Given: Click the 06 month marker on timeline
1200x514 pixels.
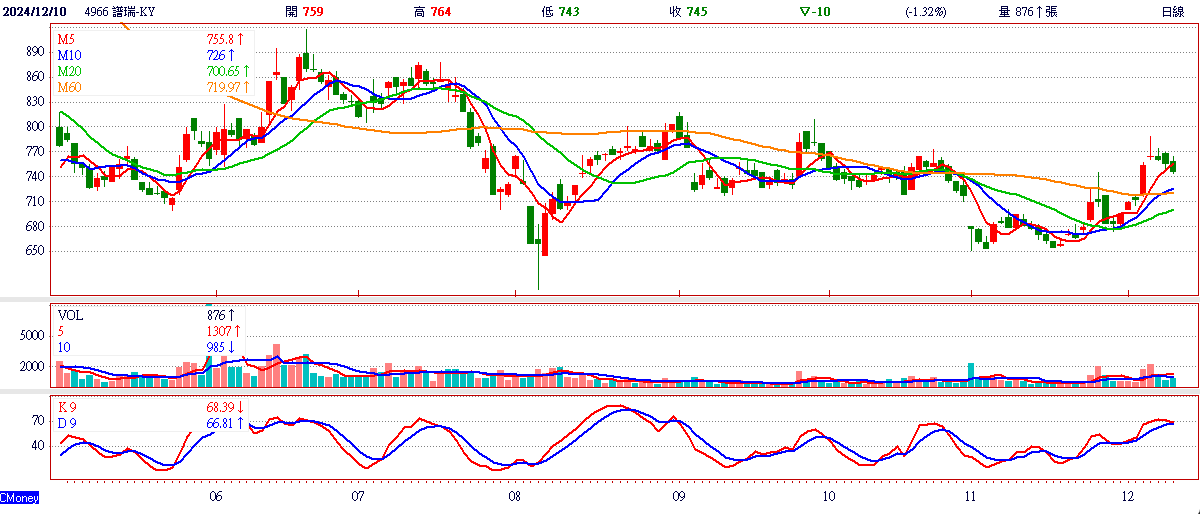Looking at the screenshot, I should 216,496.
